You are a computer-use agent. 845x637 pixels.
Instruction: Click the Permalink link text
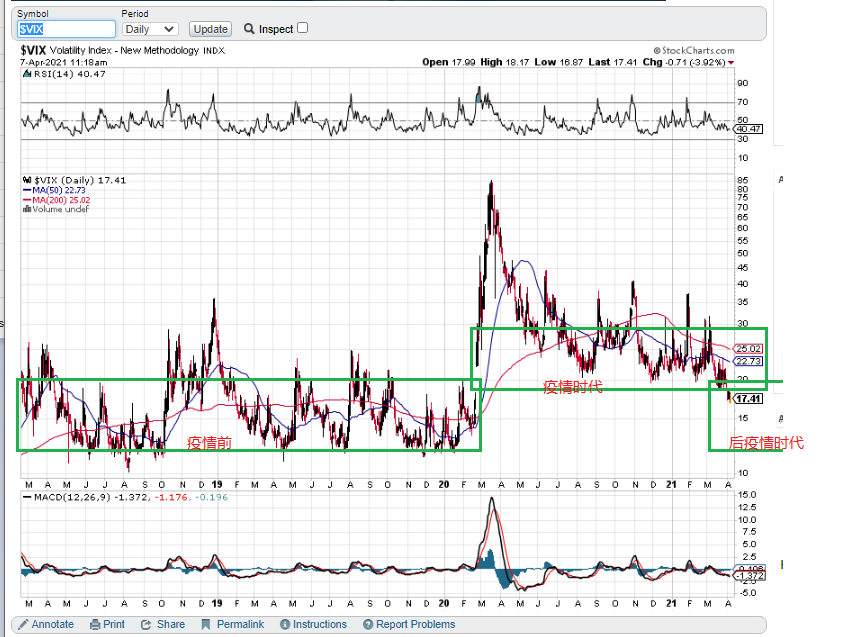click(240, 624)
